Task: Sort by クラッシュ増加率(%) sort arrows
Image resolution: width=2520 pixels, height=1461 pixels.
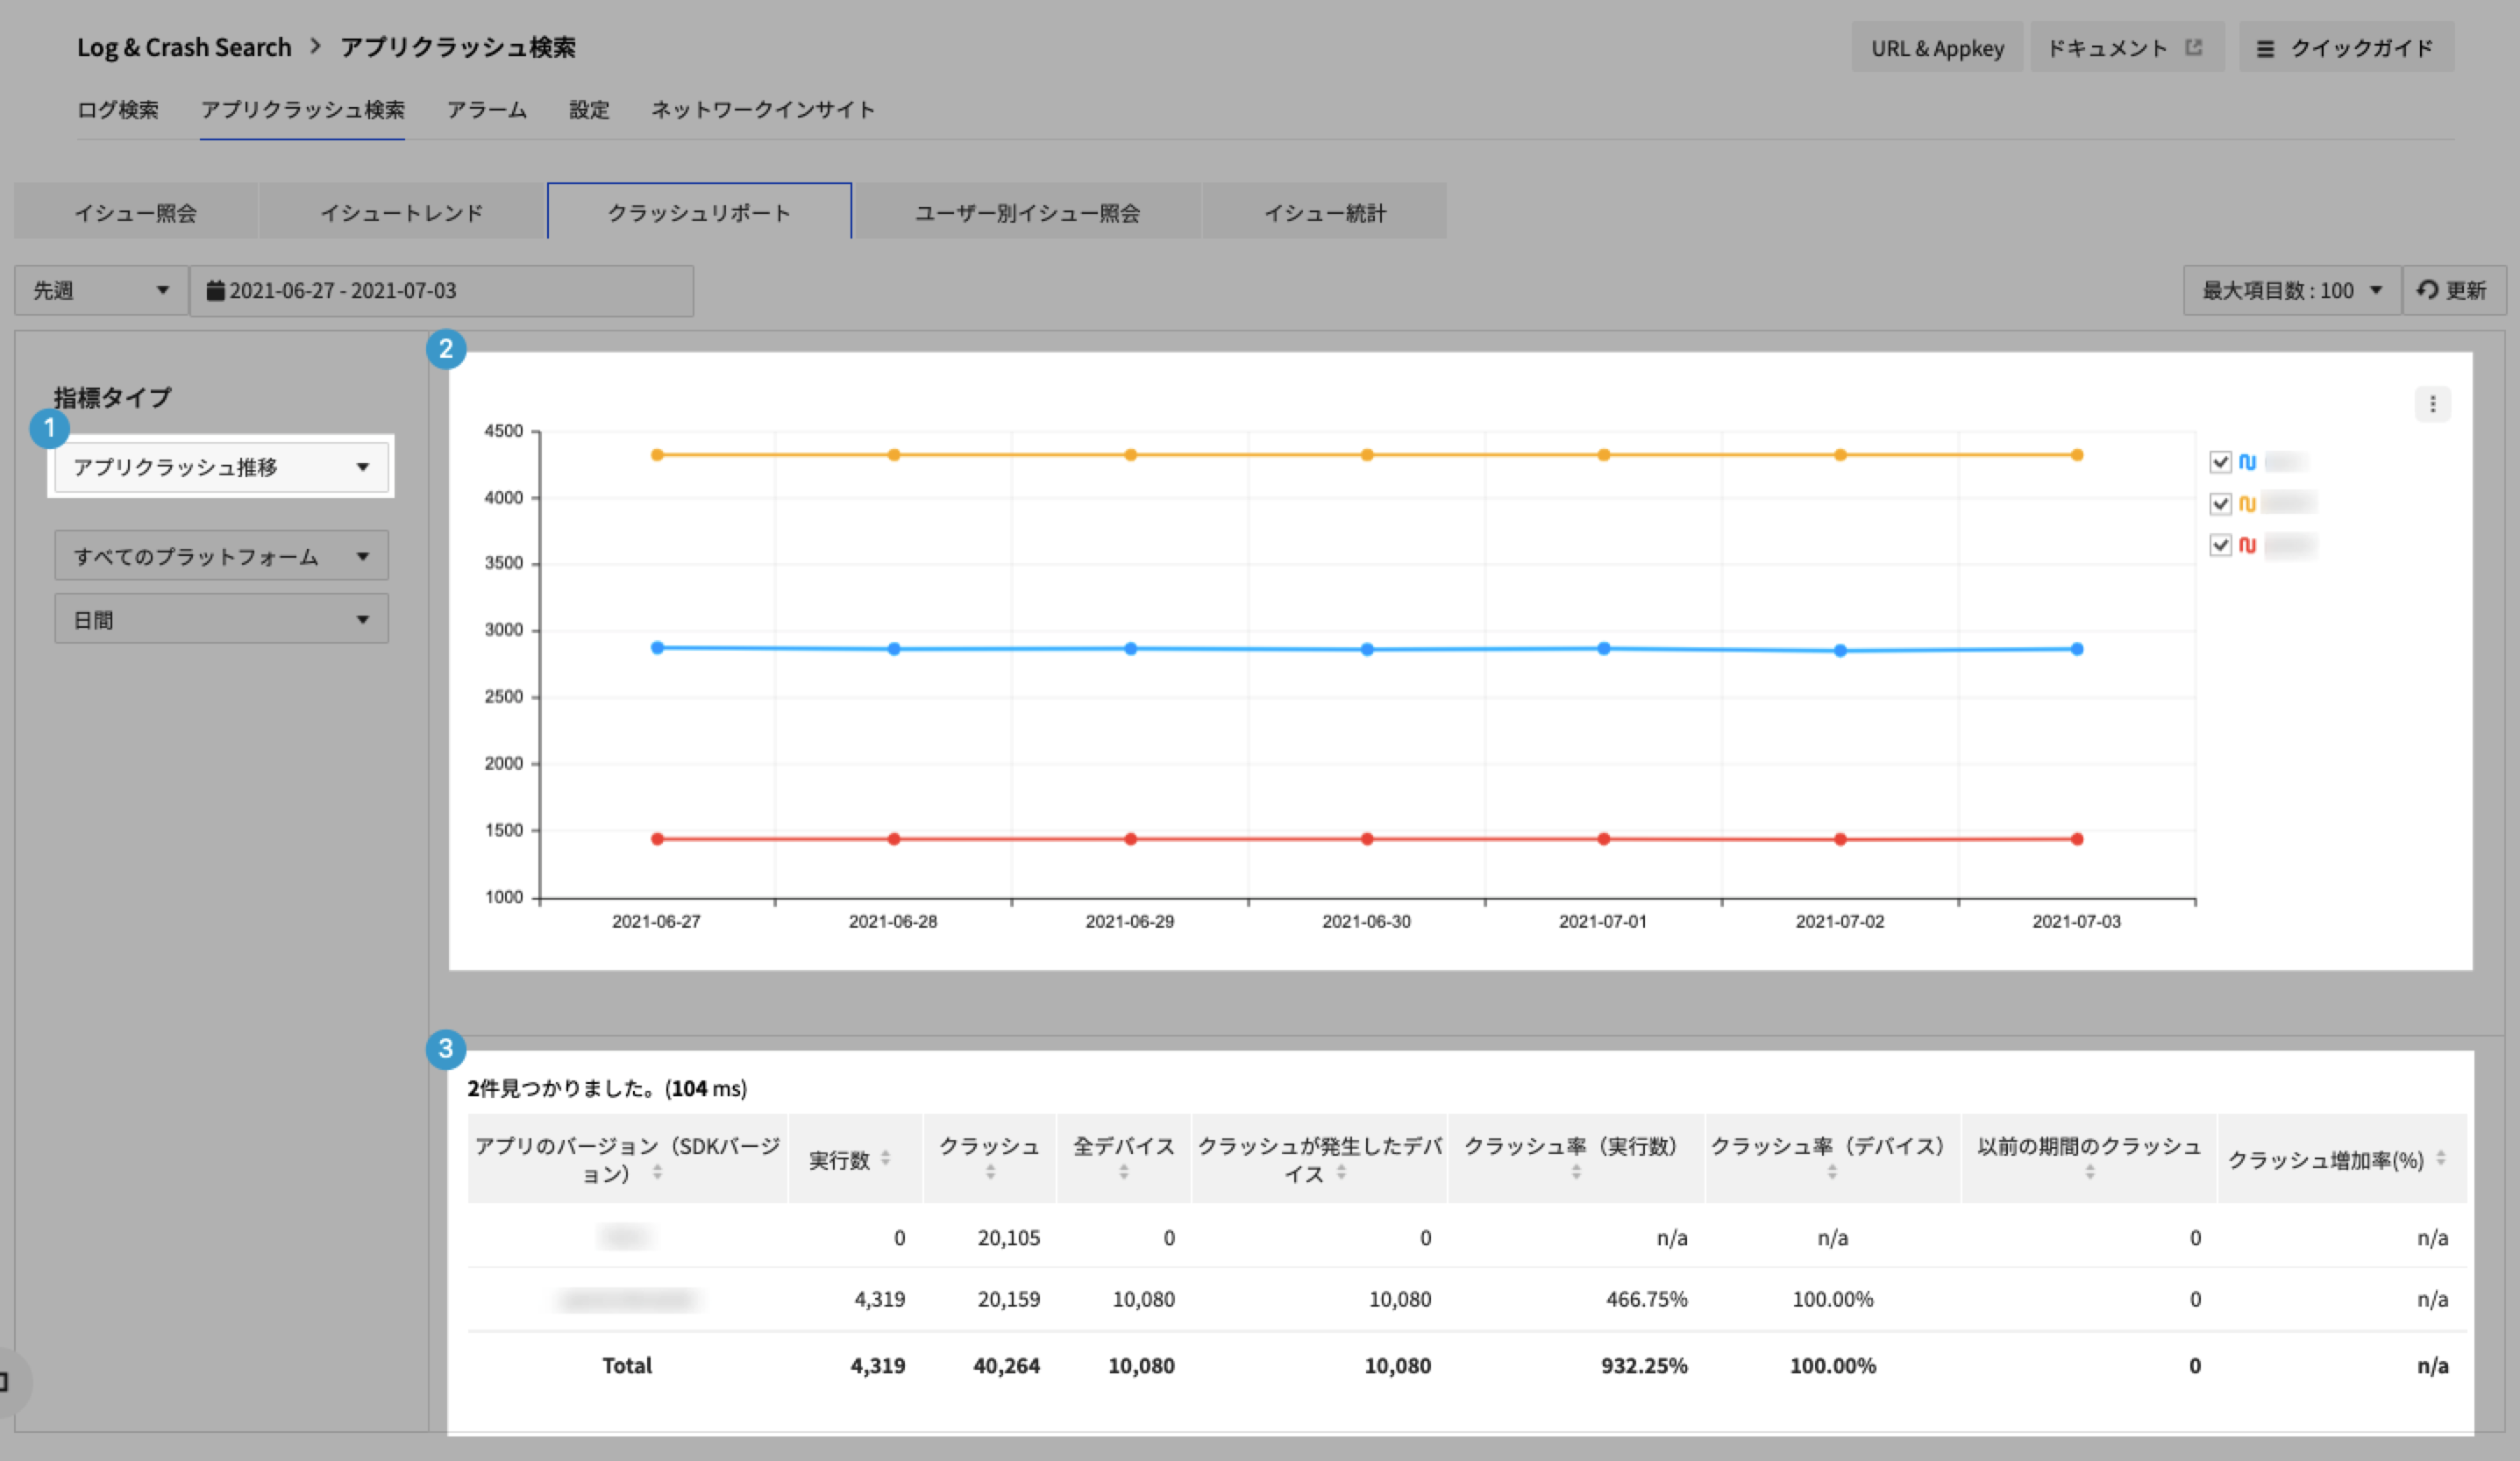Action: pyautogui.click(x=2441, y=1158)
